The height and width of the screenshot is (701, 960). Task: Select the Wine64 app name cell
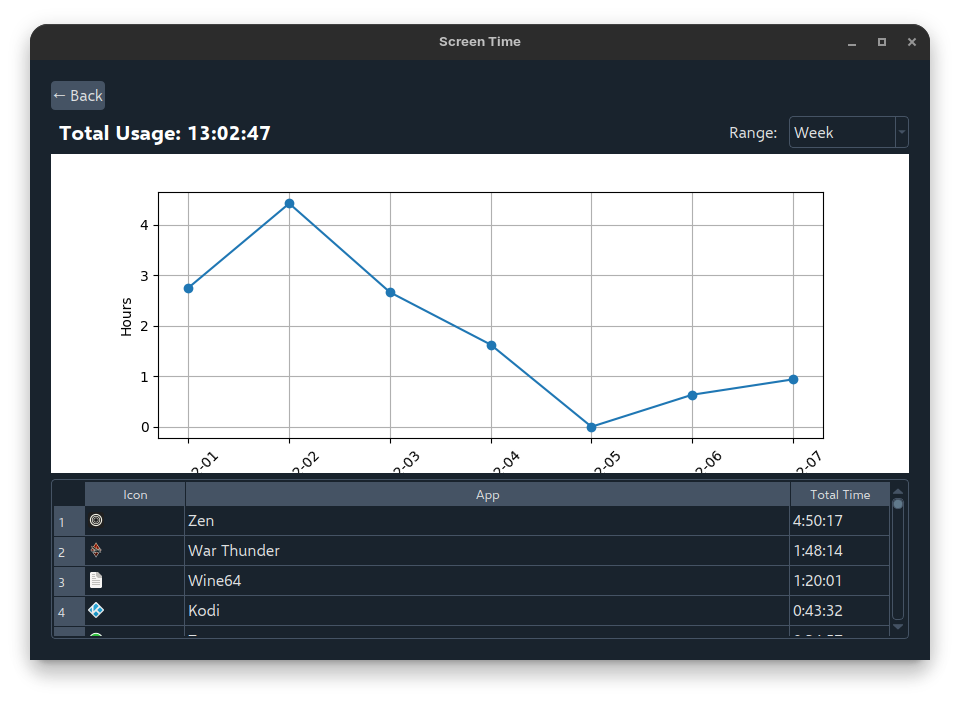(x=487, y=581)
